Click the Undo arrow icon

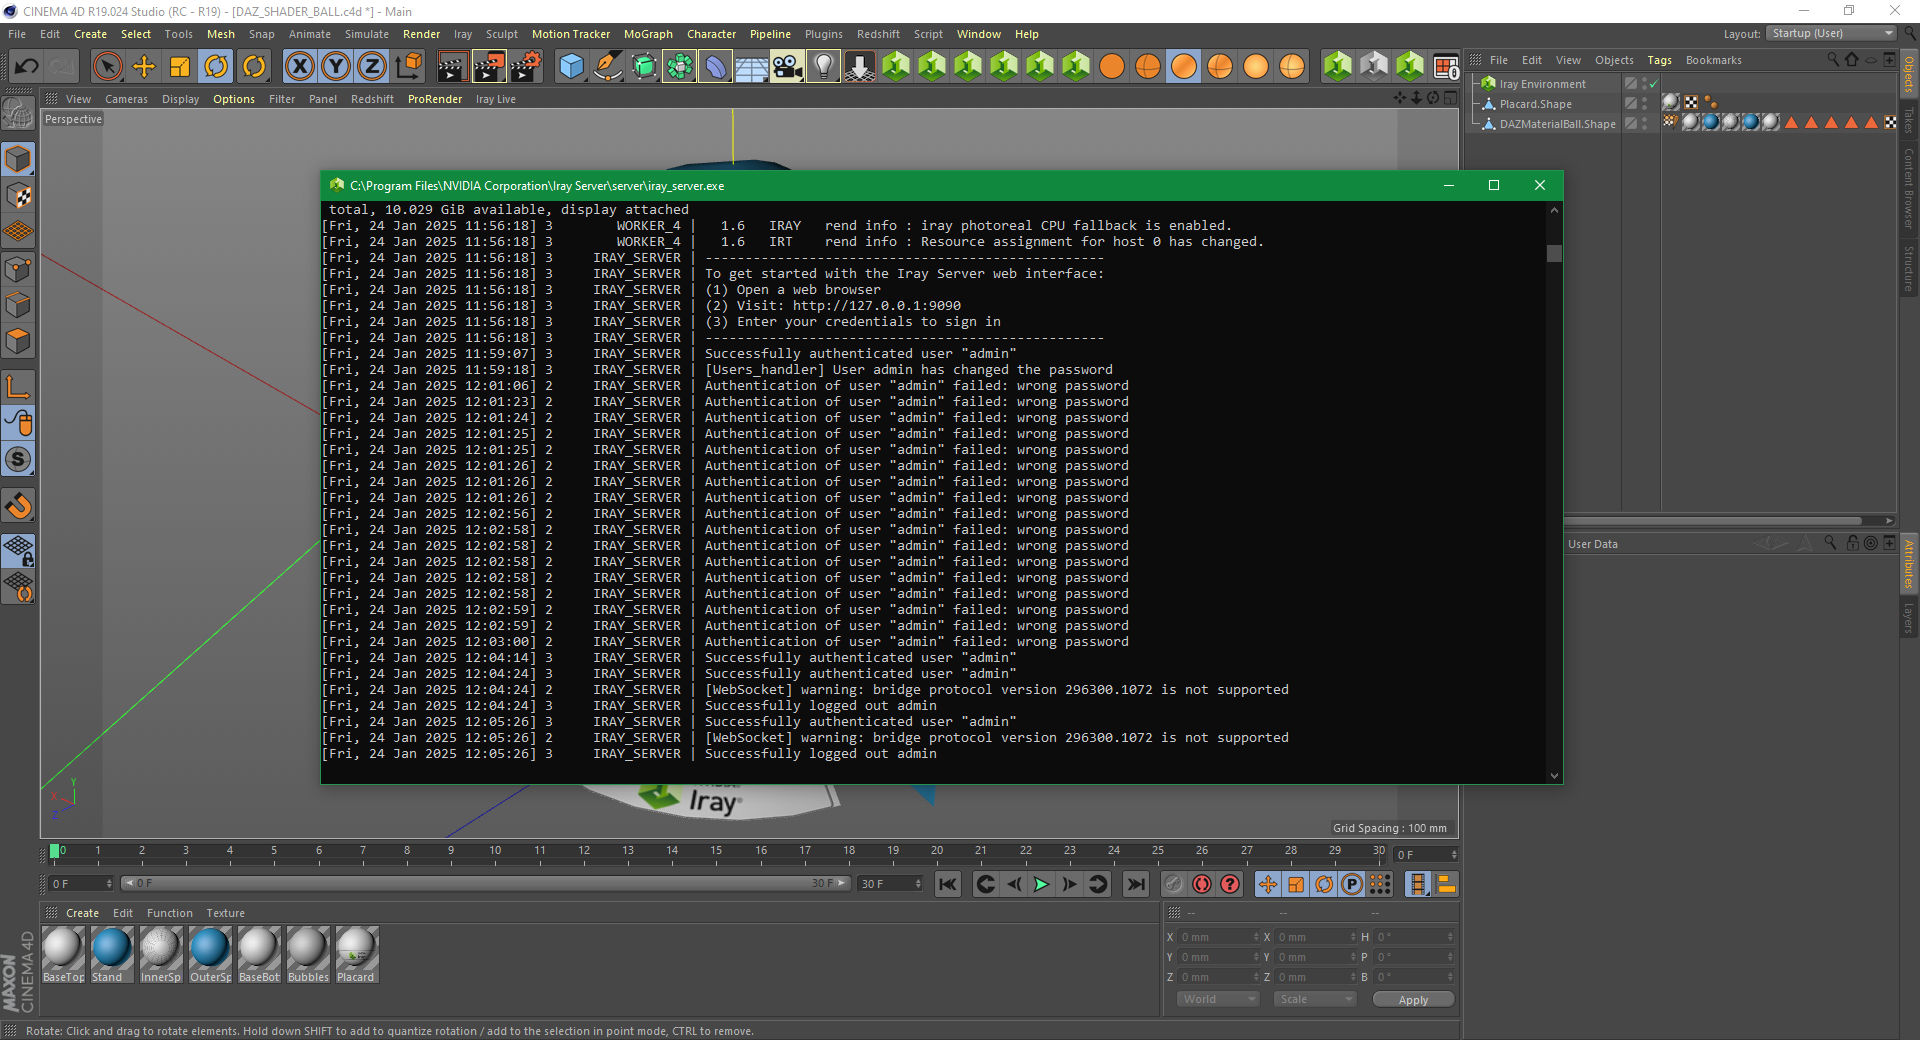[27, 67]
